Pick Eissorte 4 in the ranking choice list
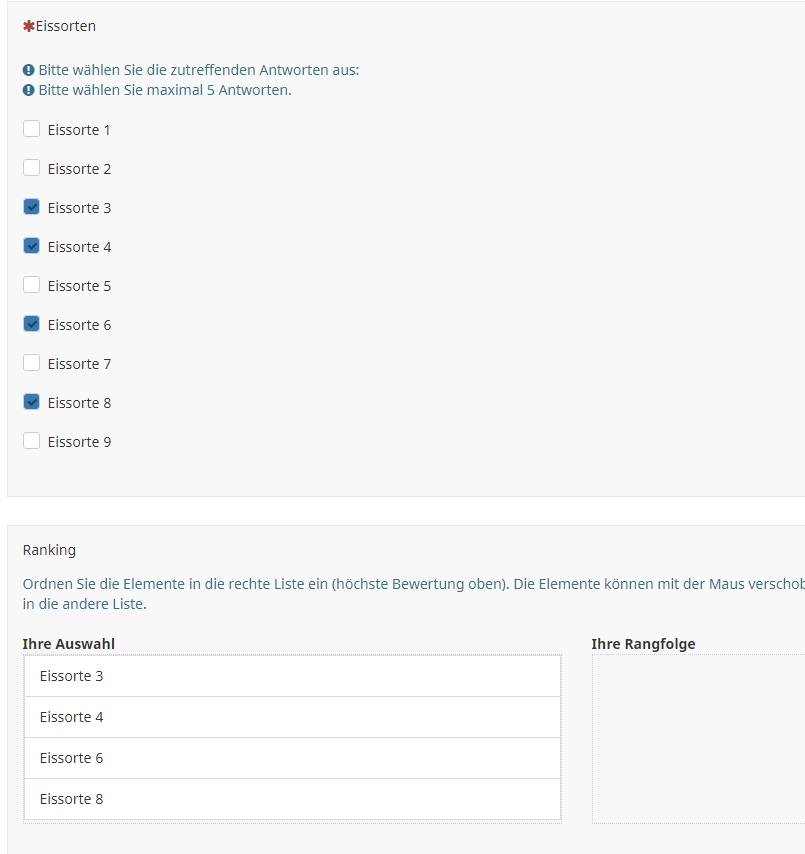Image resolution: width=805 pixels, height=854 pixels. [291, 717]
